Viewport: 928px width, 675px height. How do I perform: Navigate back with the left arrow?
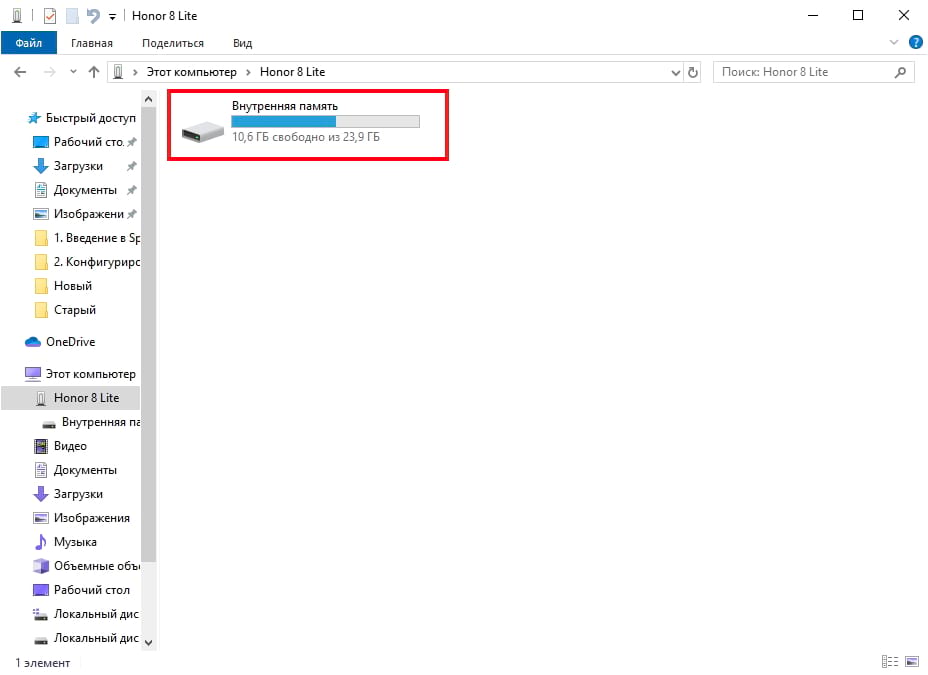[x=20, y=72]
